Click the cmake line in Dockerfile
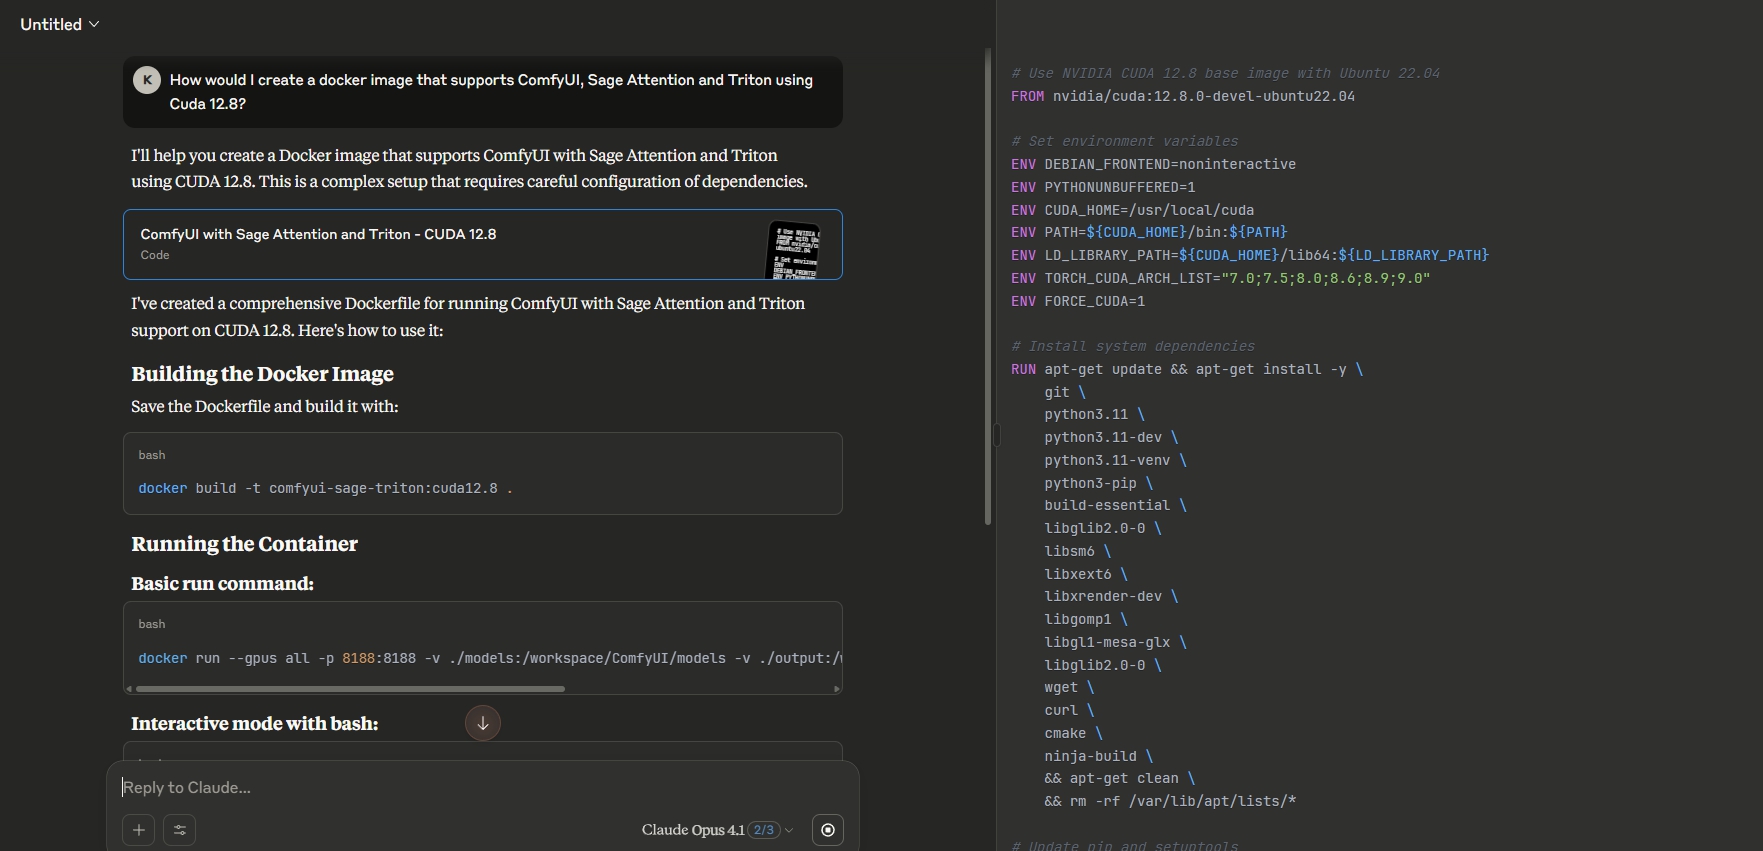1763x851 pixels. click(x=1073, y=734)
